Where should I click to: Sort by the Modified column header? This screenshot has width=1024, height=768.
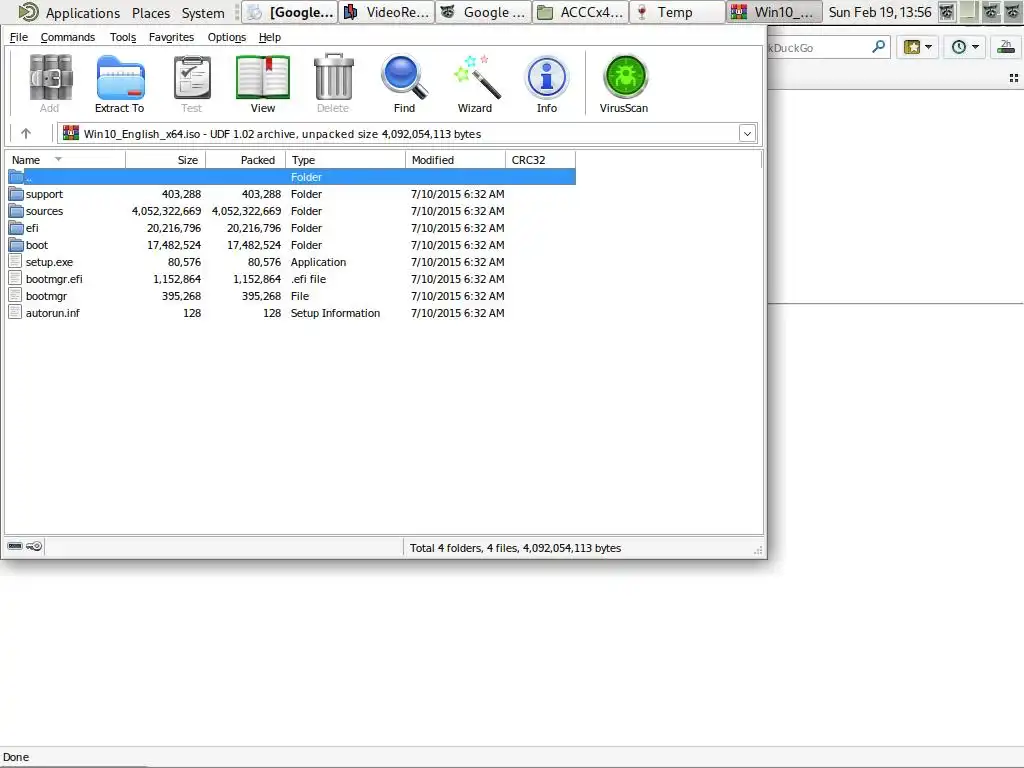coord(455,160)
